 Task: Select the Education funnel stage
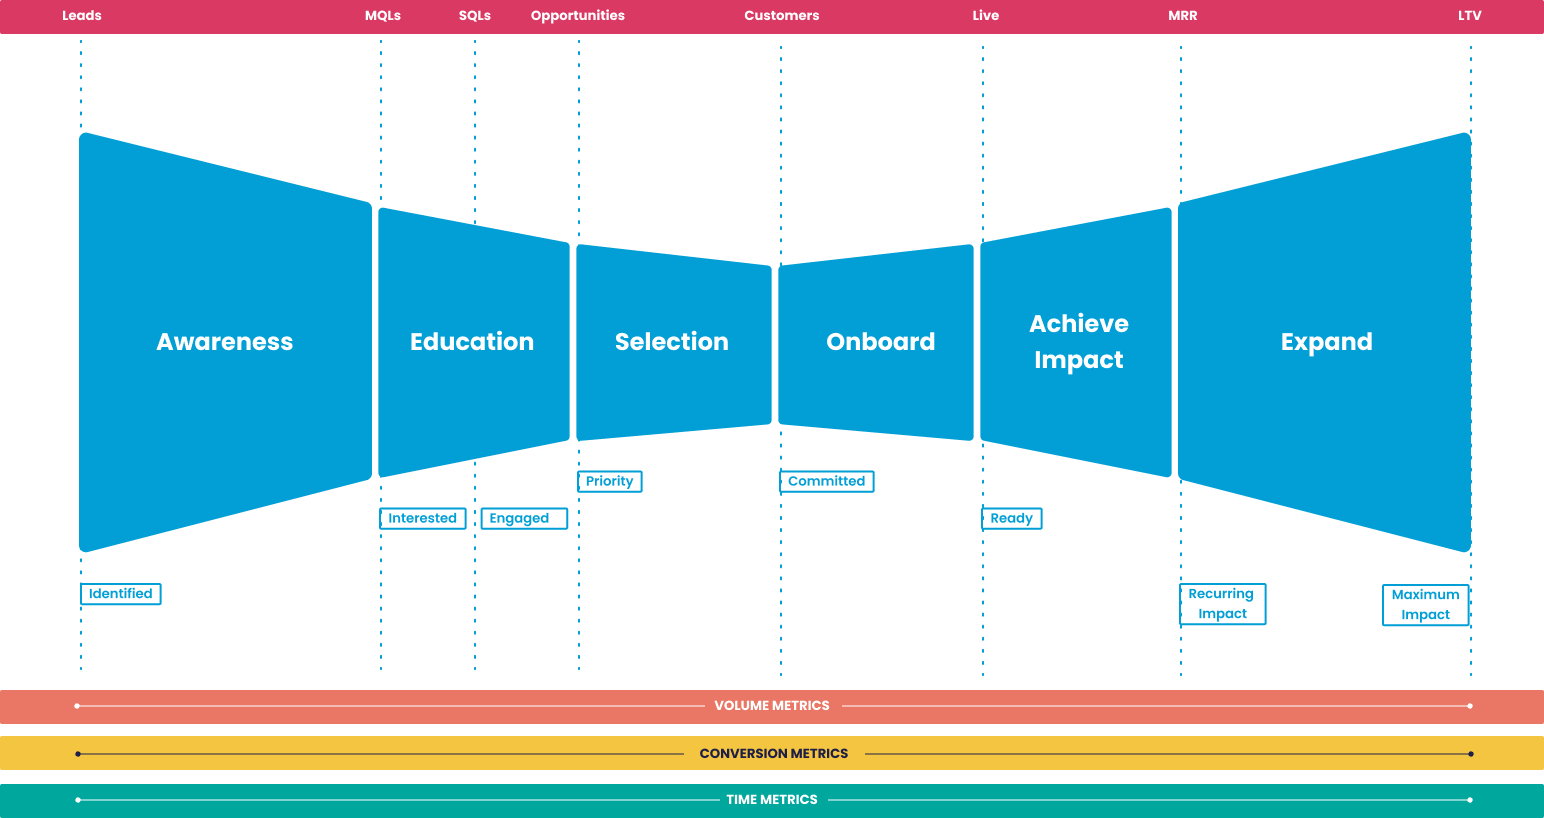coord(472,342)
